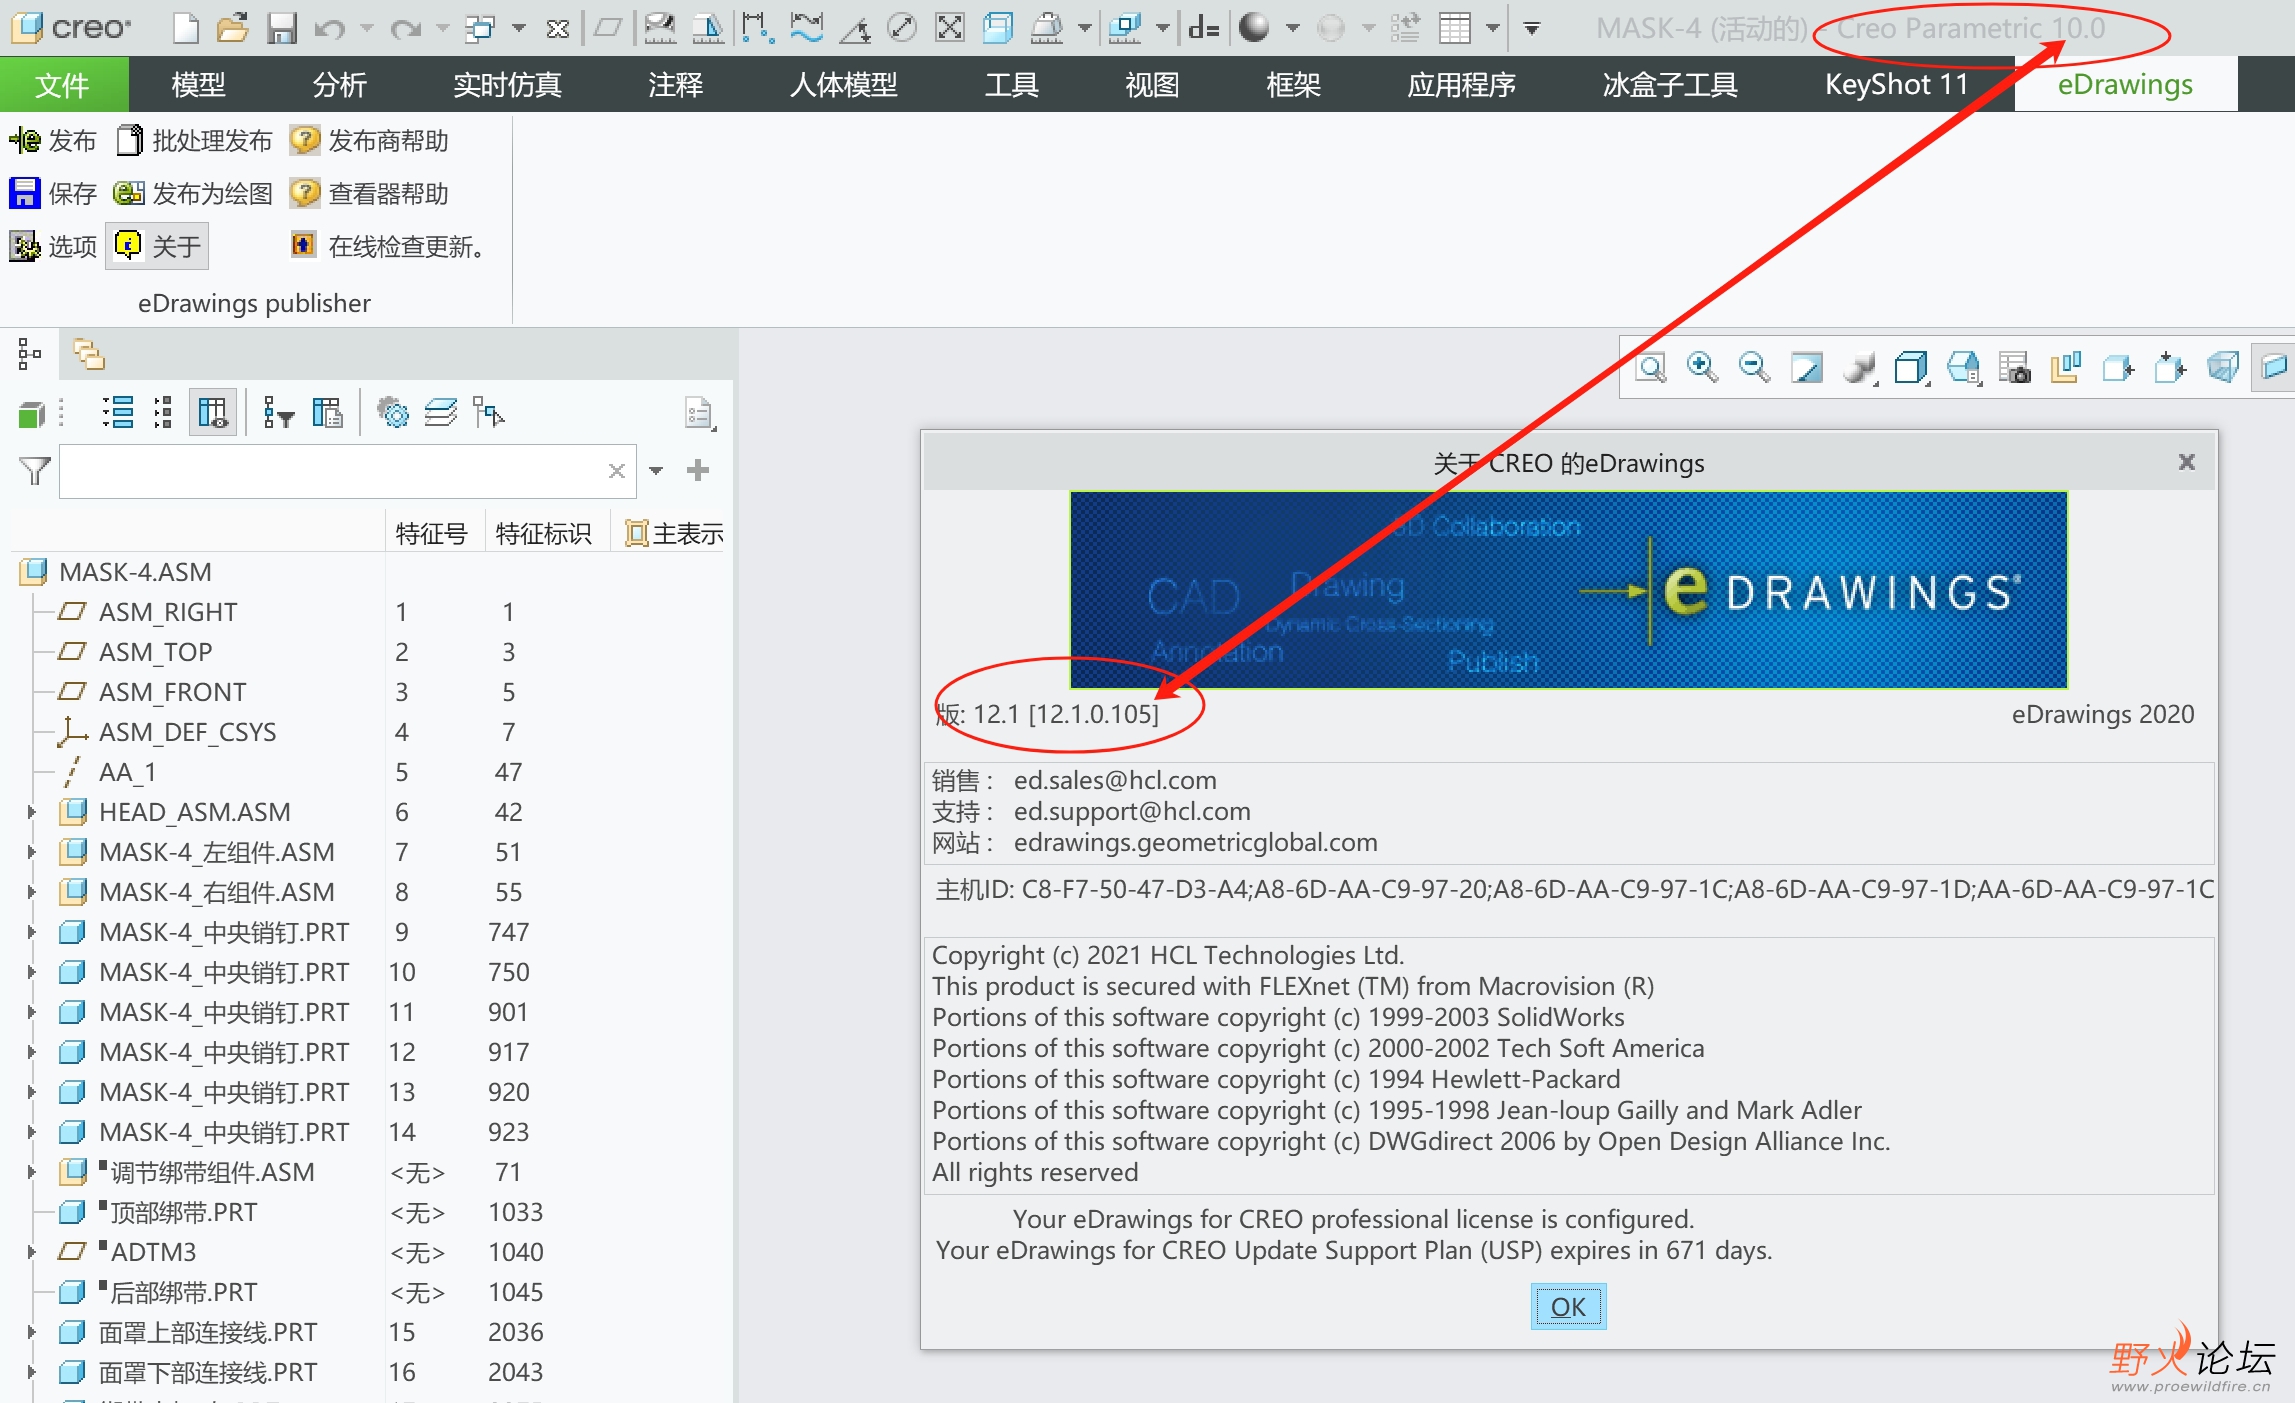The width and height of the screenshot is (2295, 1403).
Task: Click the Refit zoom icon in graphics toolbar
Action: coord(1651,368)
